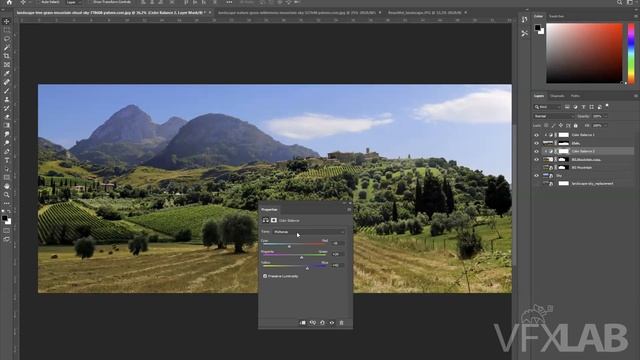Adjust the Cyan-Red slider
Image resolution: width=640 pixels, height=360 pixels.
tap(289, 247)
